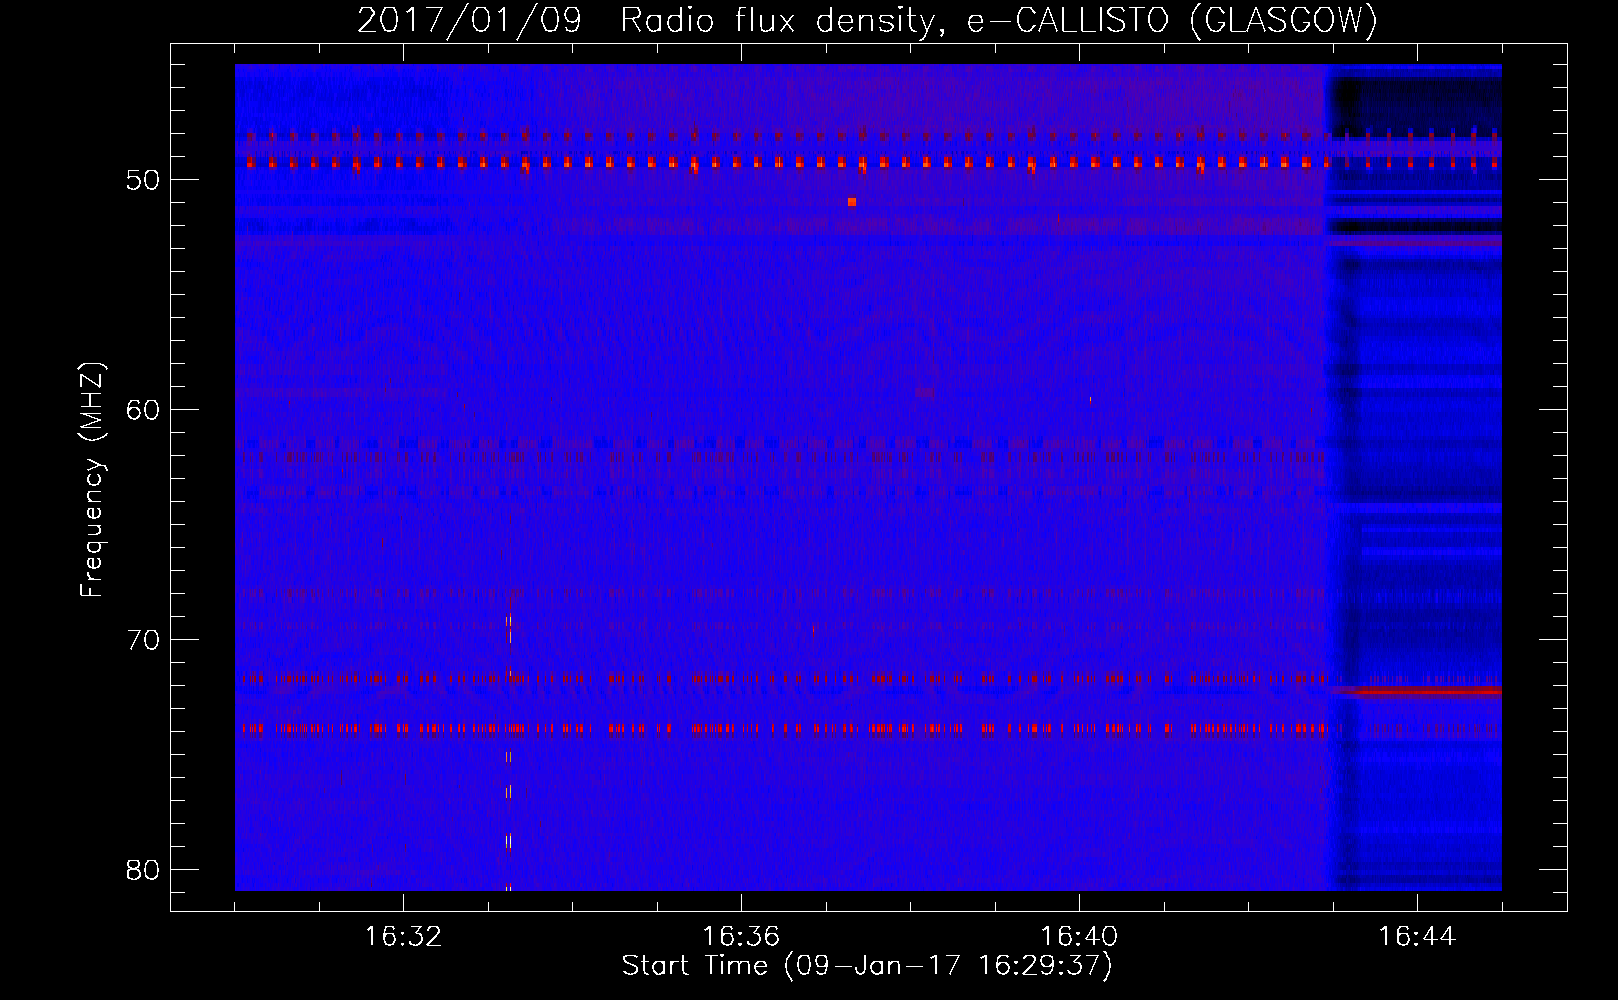The height and width of the screenshot is (1000, 1618).
Task: Click the 16:36 time tick label
Action: 741,937
